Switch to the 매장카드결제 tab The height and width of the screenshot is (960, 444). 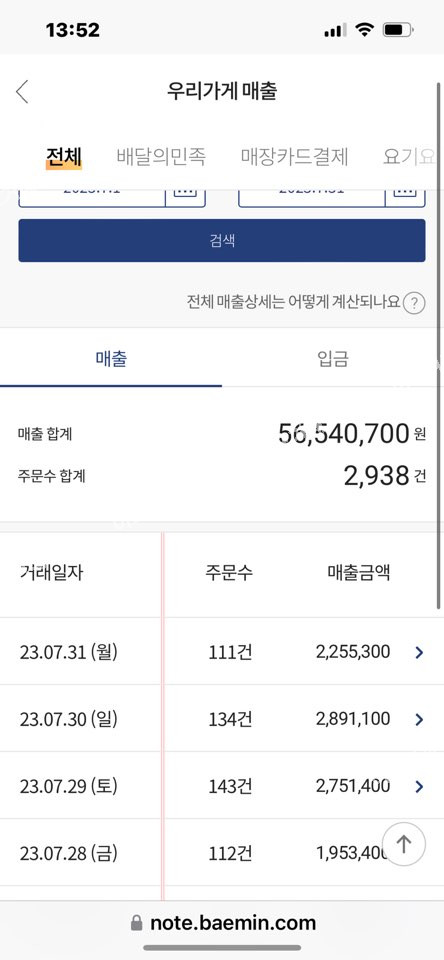pyautogui.click(x=295, y=157)
